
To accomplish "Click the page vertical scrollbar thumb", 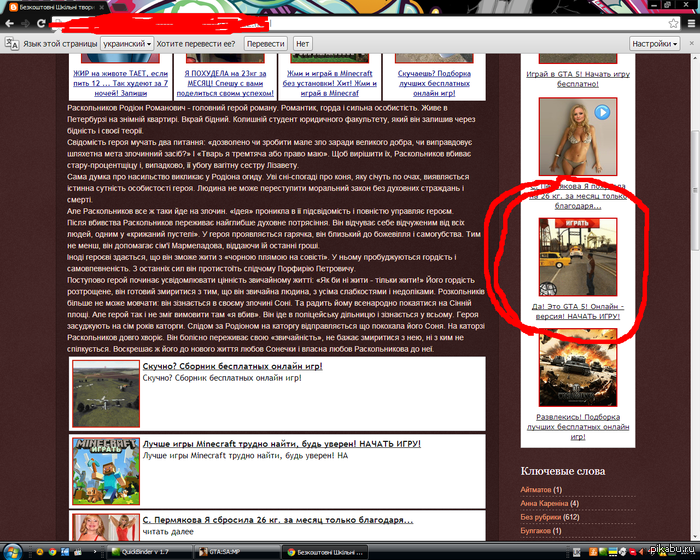I will click(695, 190).
